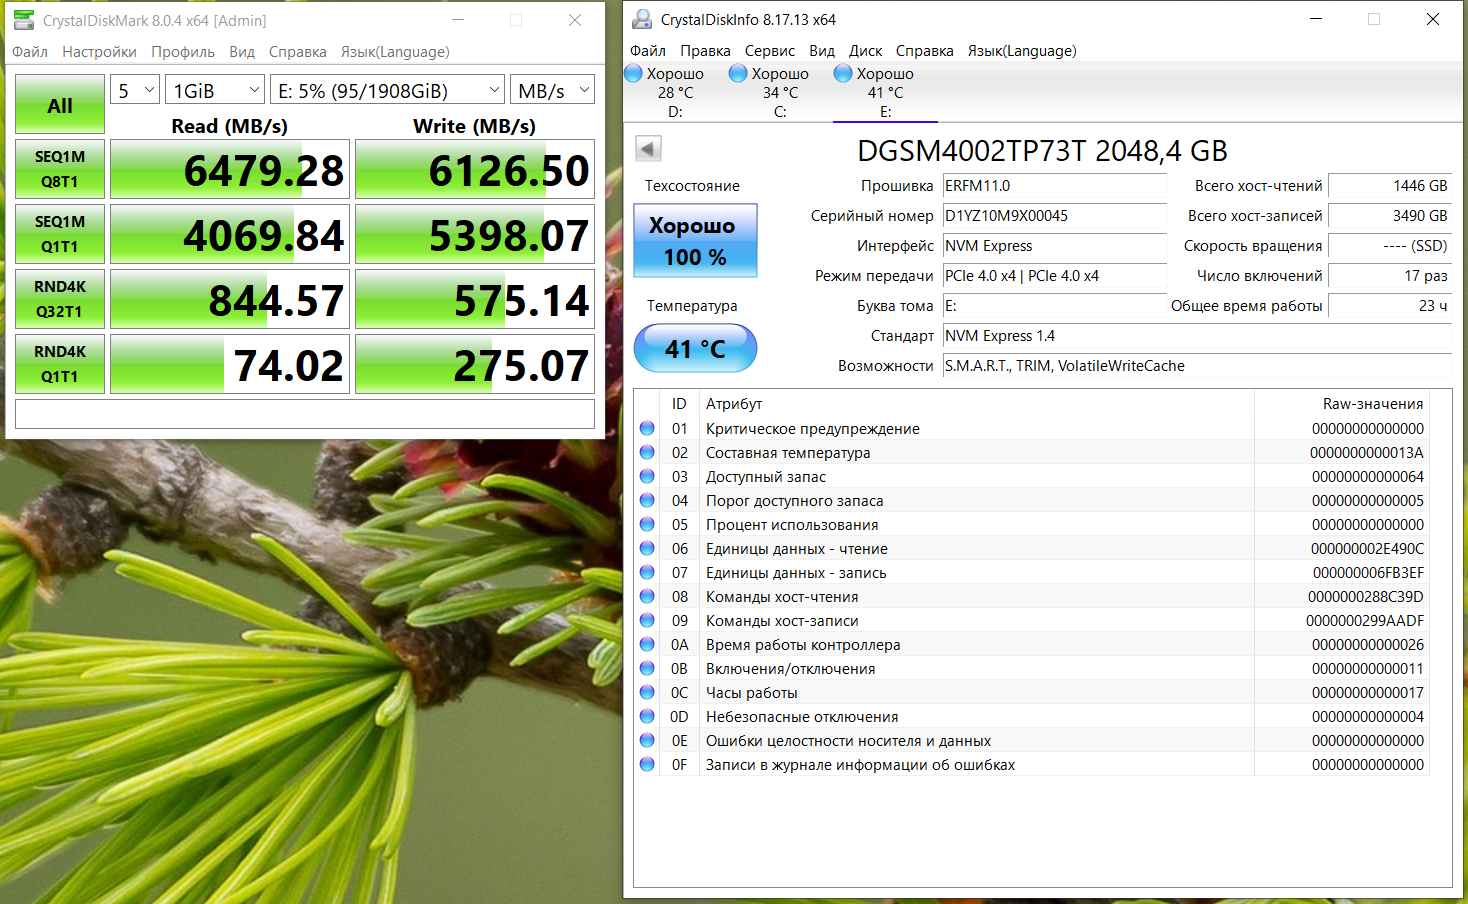Click status orb for attribute 04 spare threshold

647,500
